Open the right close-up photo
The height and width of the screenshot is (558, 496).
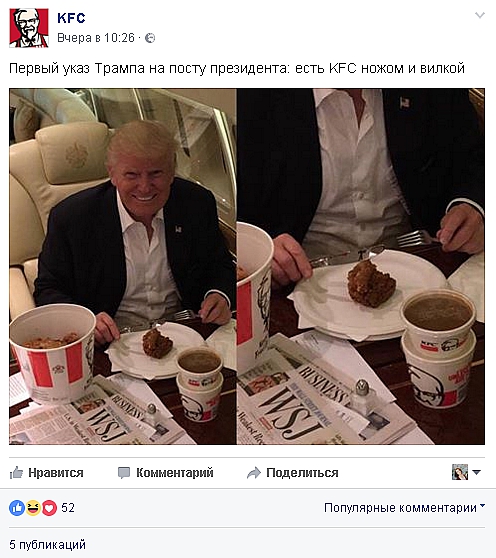[361, 267]
